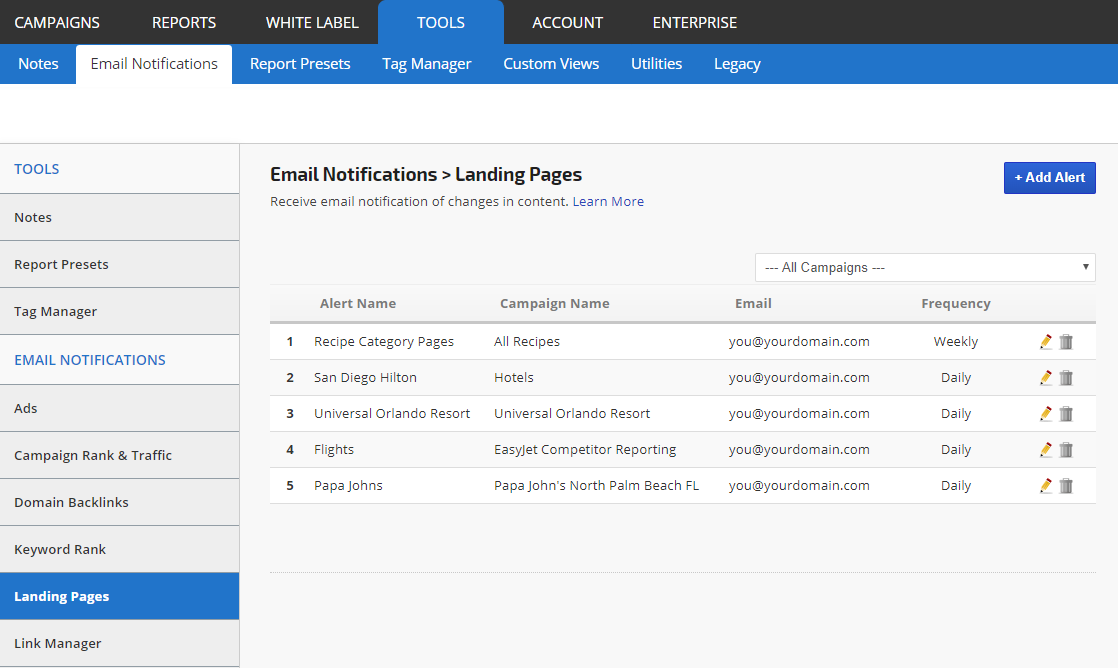Screen dimensions: 1118x668
Task: Open the Enterprise top menu
Action: [x=694, y=22]
